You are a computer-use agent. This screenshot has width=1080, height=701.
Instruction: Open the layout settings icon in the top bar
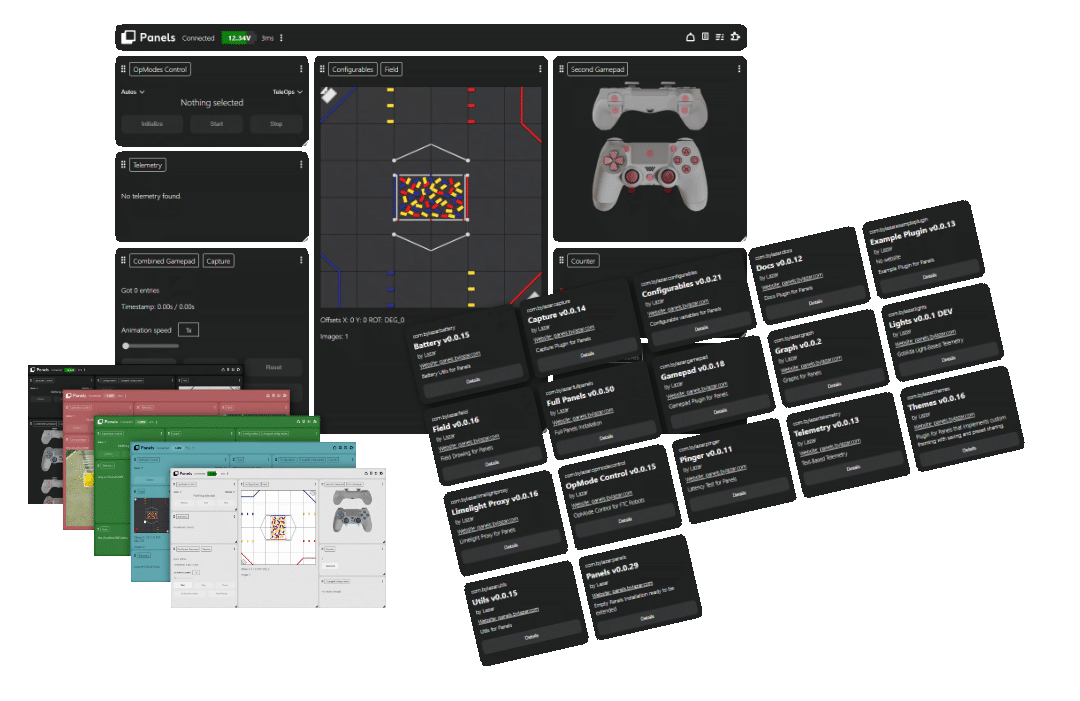point(719,36)
